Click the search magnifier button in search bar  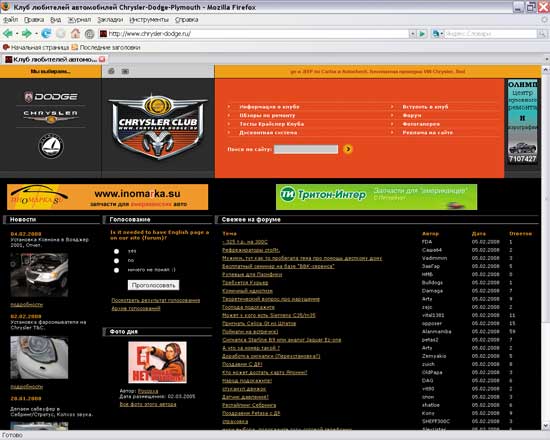pos(542,34)
